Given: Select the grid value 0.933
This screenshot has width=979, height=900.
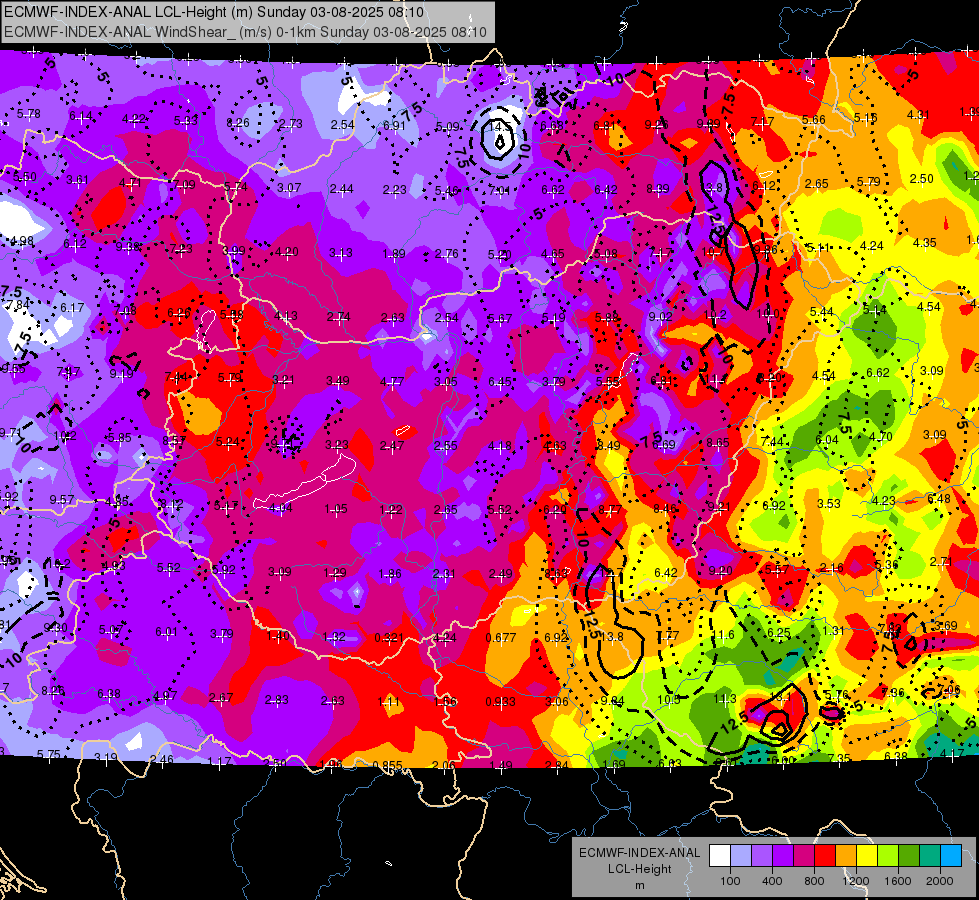Looking at the screenshot, I should pyautogui.click(x=501, y=701).
